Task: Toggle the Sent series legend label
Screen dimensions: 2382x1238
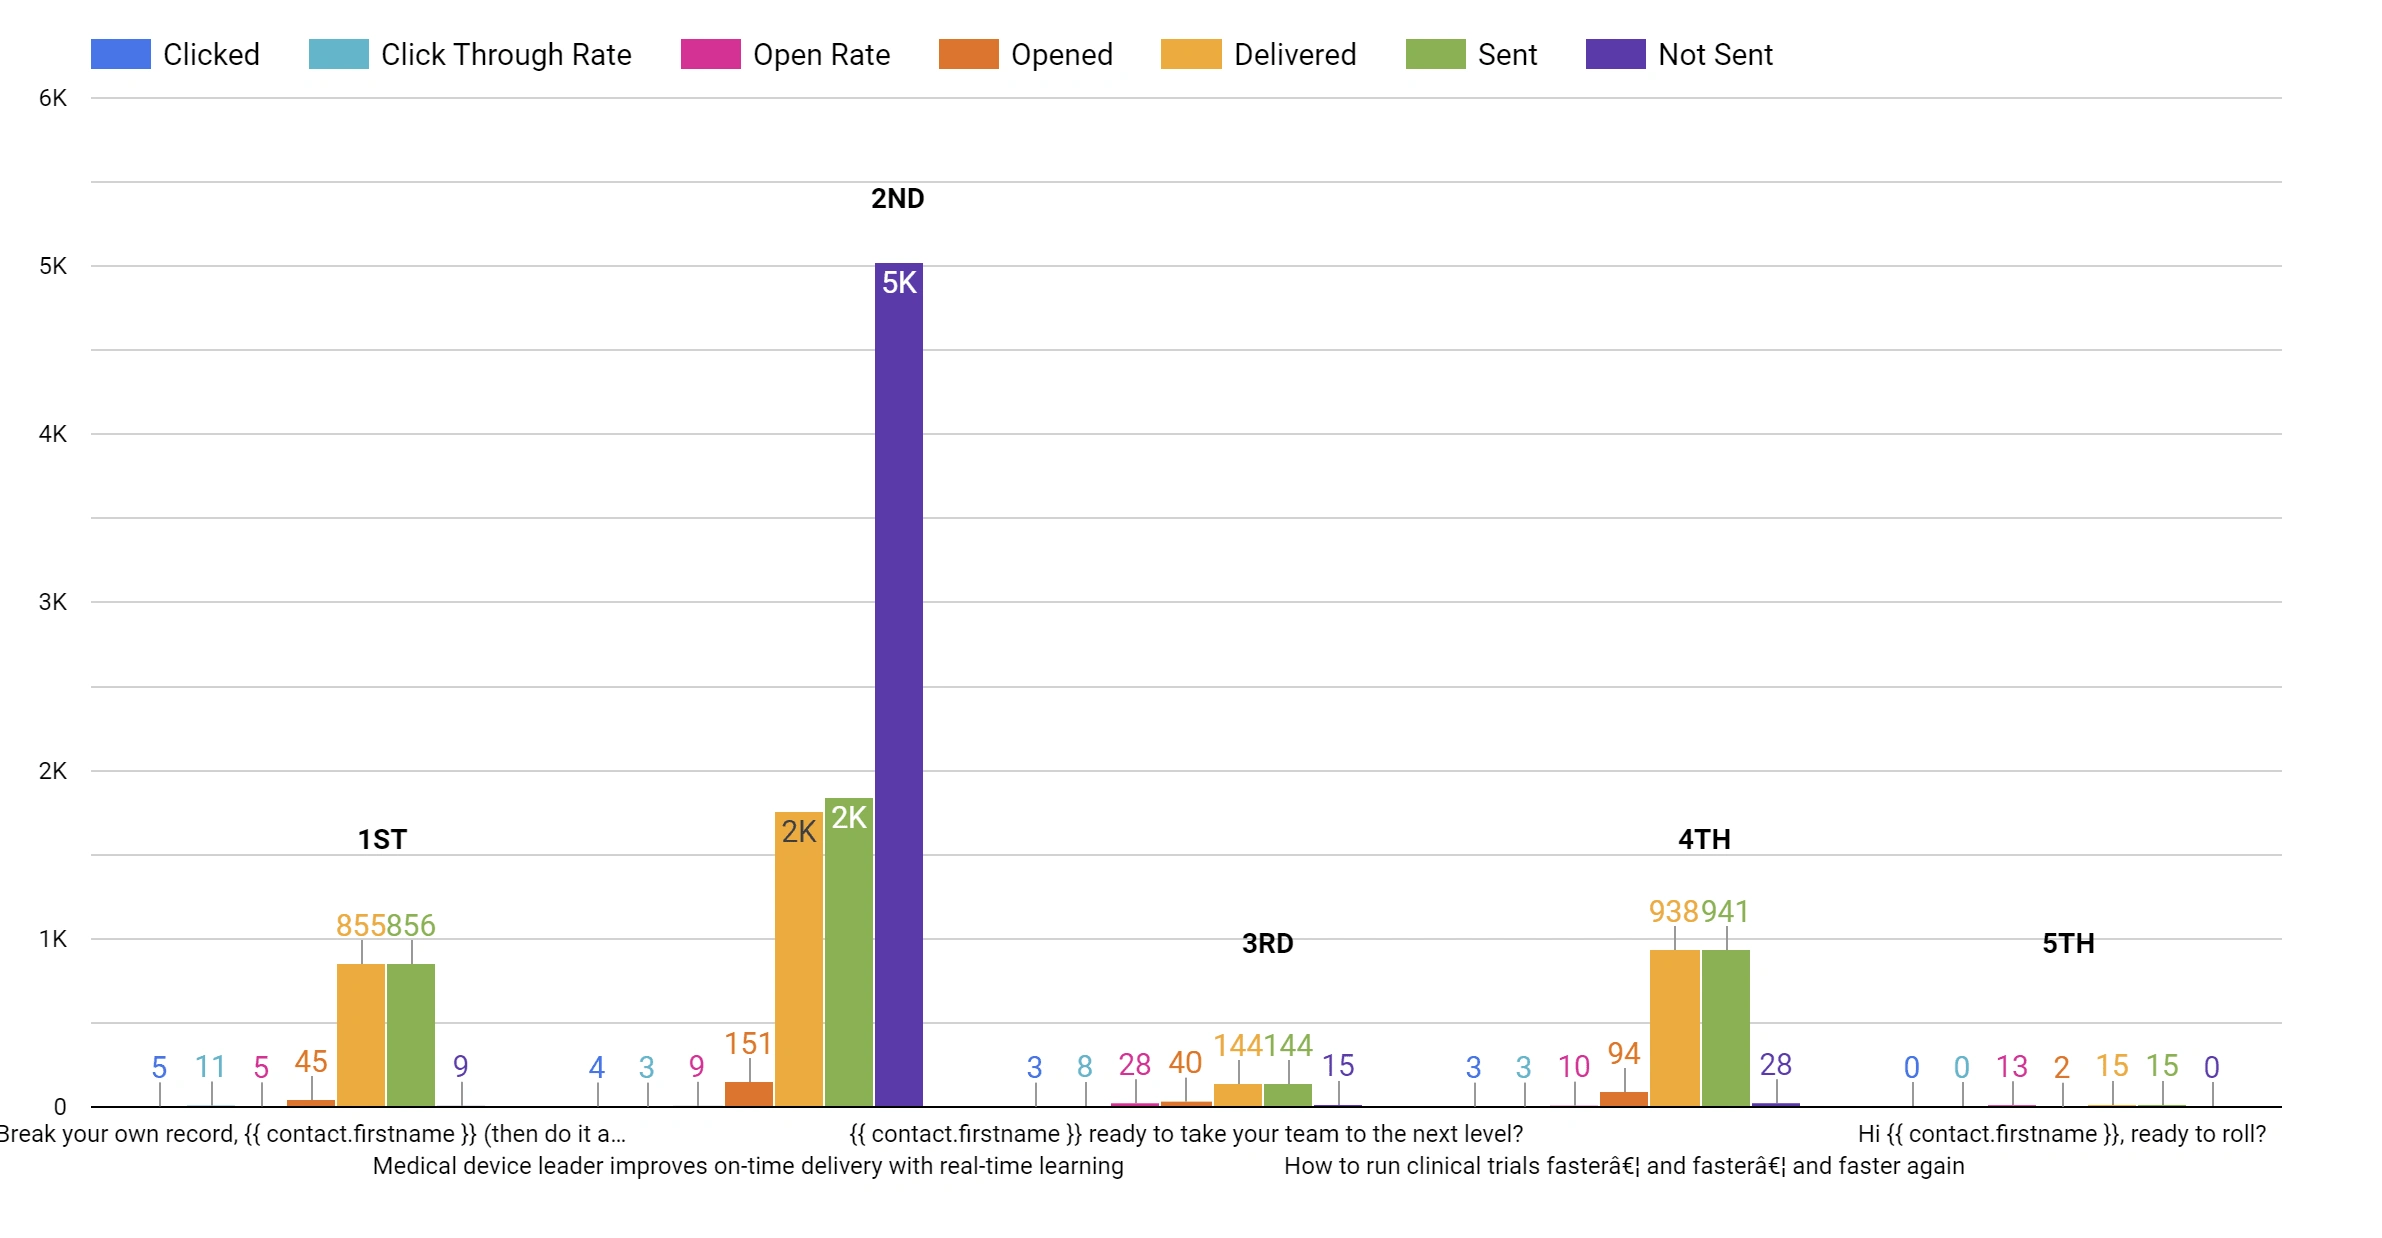Action: point(1507,54)
